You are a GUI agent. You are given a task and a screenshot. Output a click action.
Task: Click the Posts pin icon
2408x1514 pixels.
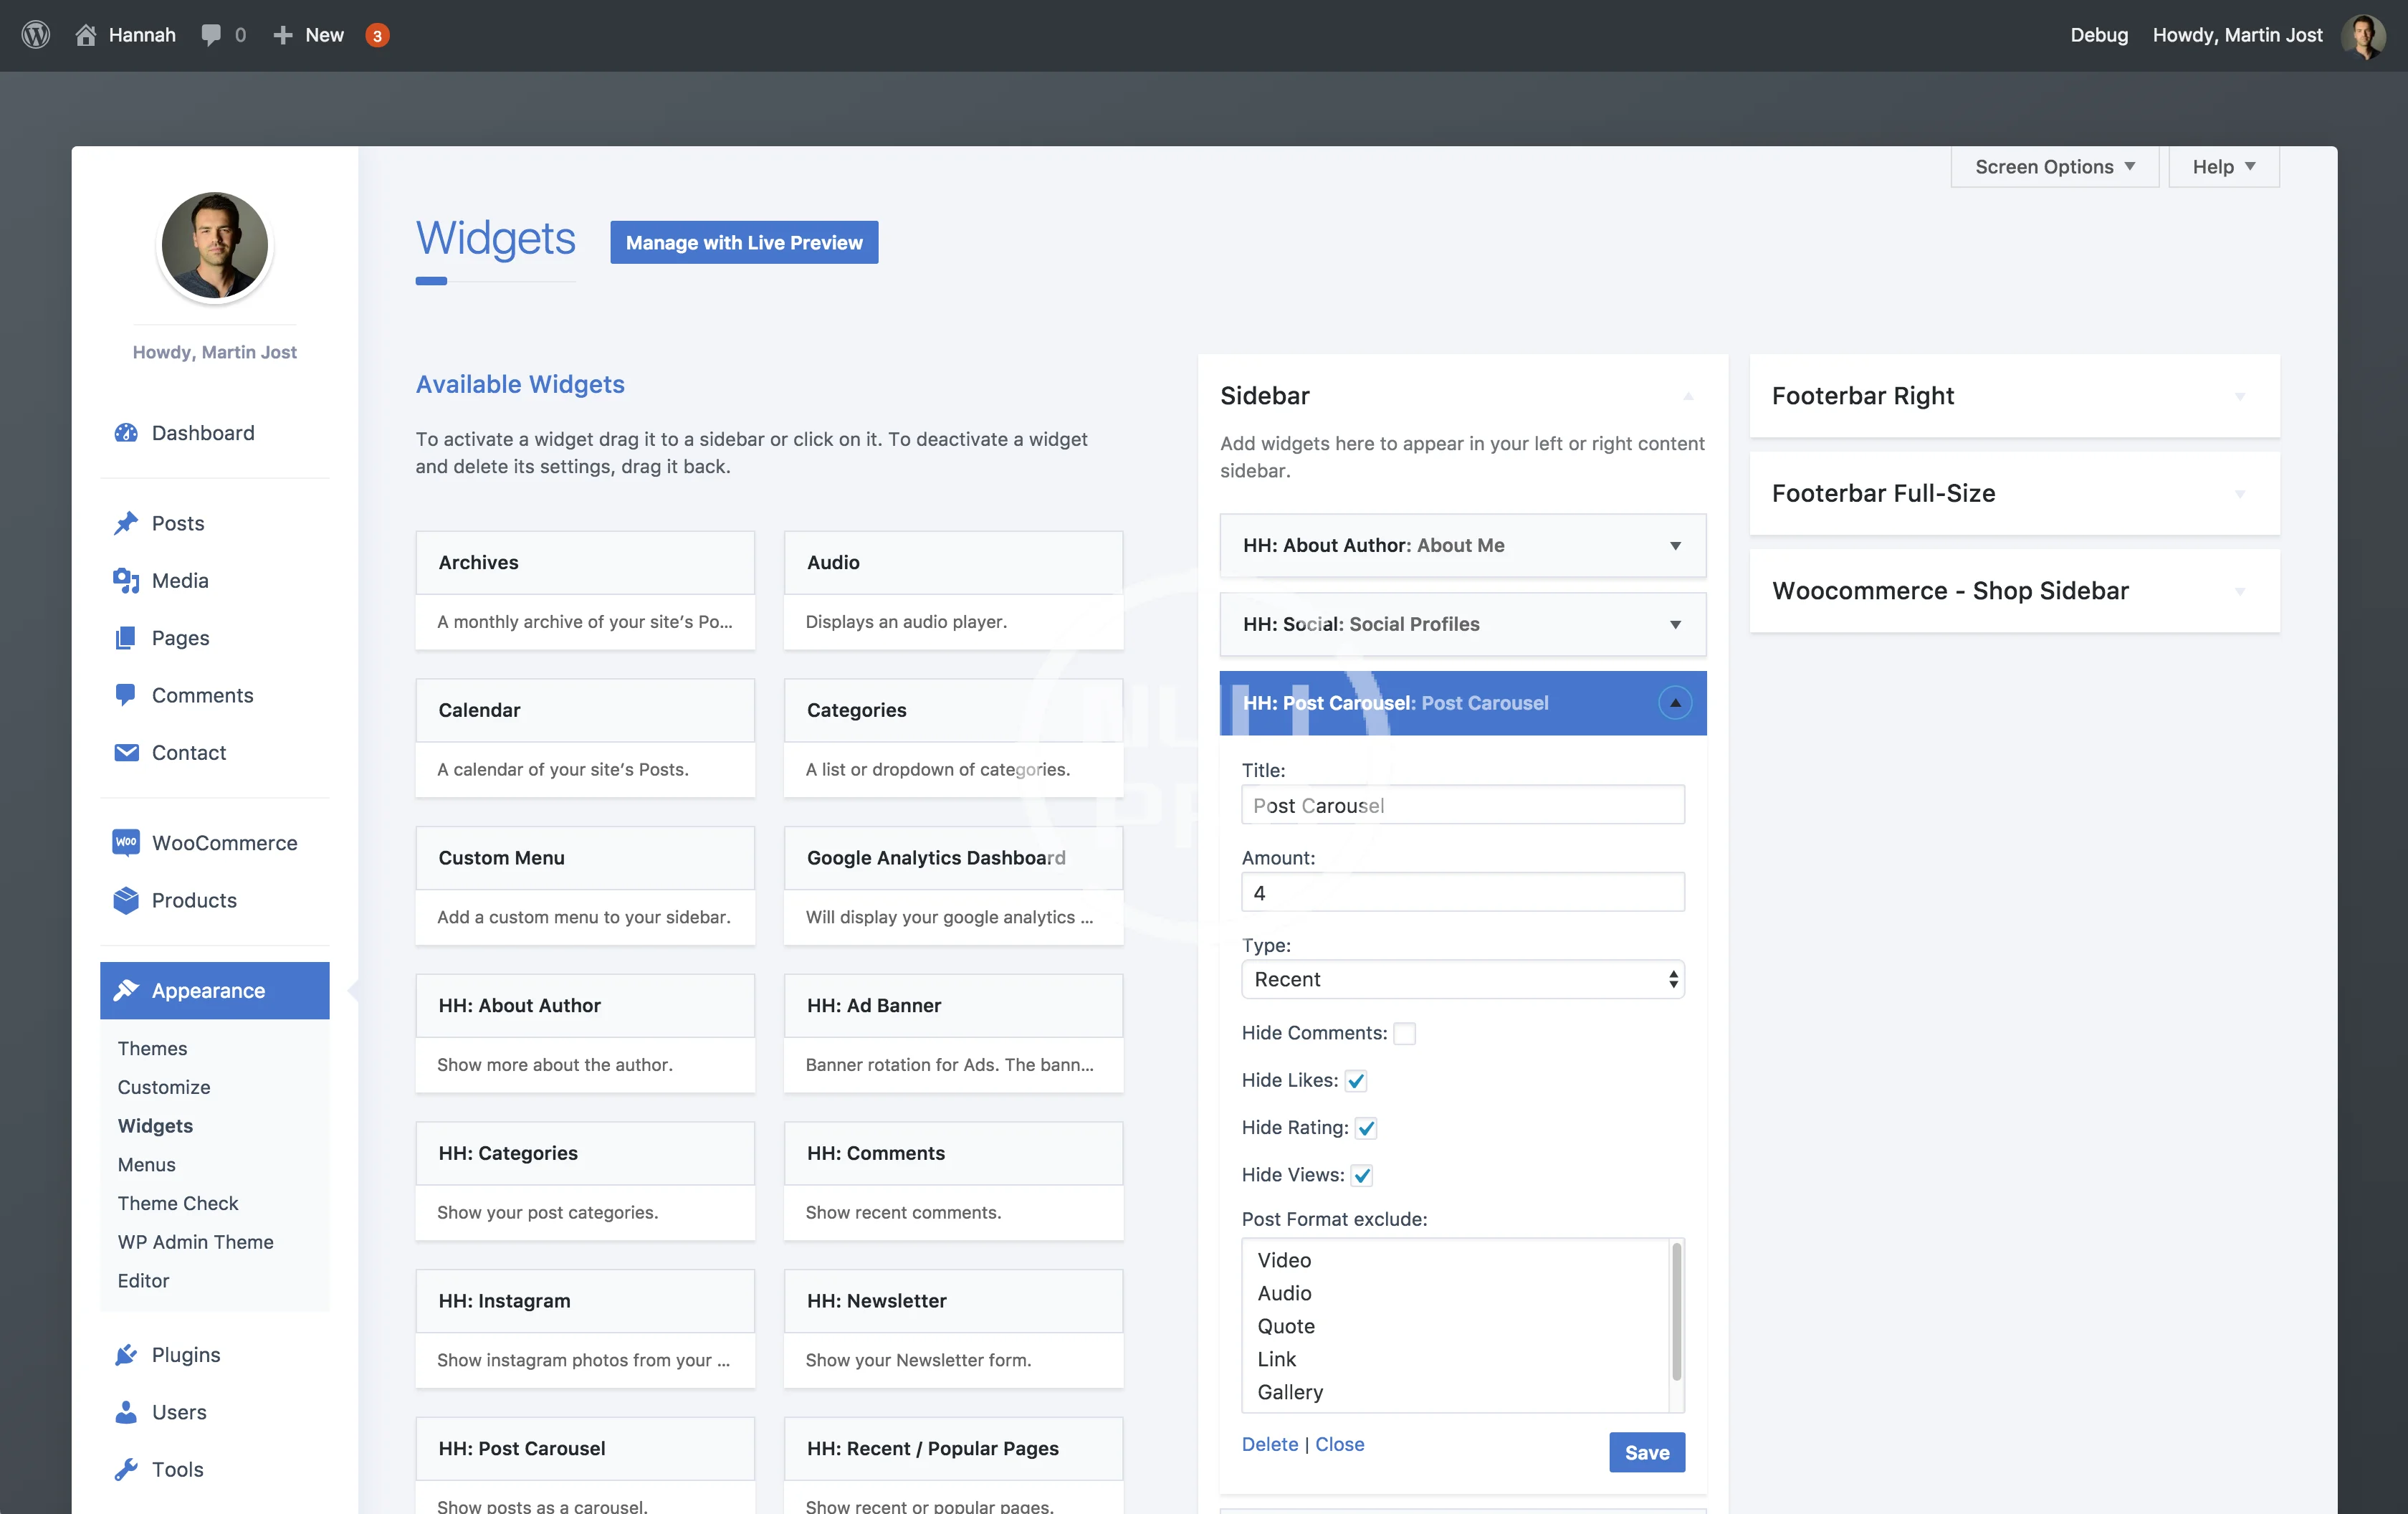[126, 523]
